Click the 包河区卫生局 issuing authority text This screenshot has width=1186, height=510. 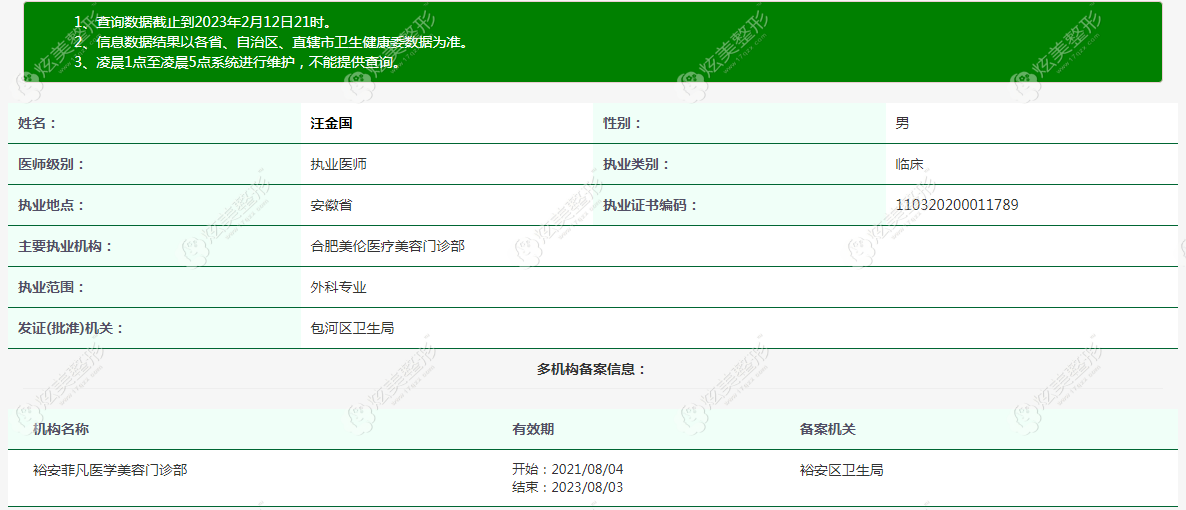(352, 328)
